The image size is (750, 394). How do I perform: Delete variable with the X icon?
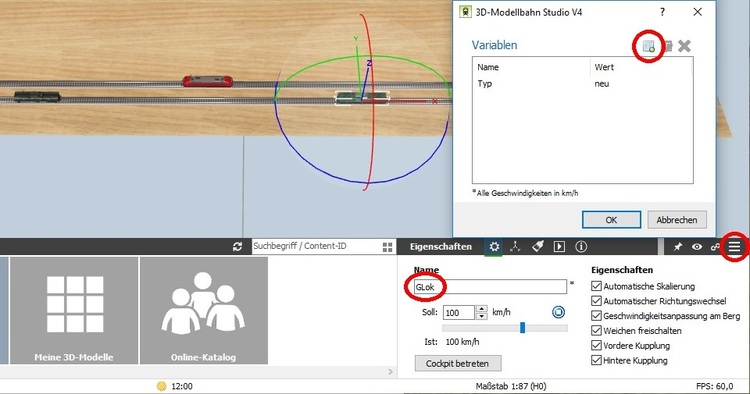pyautogui.click(x=684, y=46)
